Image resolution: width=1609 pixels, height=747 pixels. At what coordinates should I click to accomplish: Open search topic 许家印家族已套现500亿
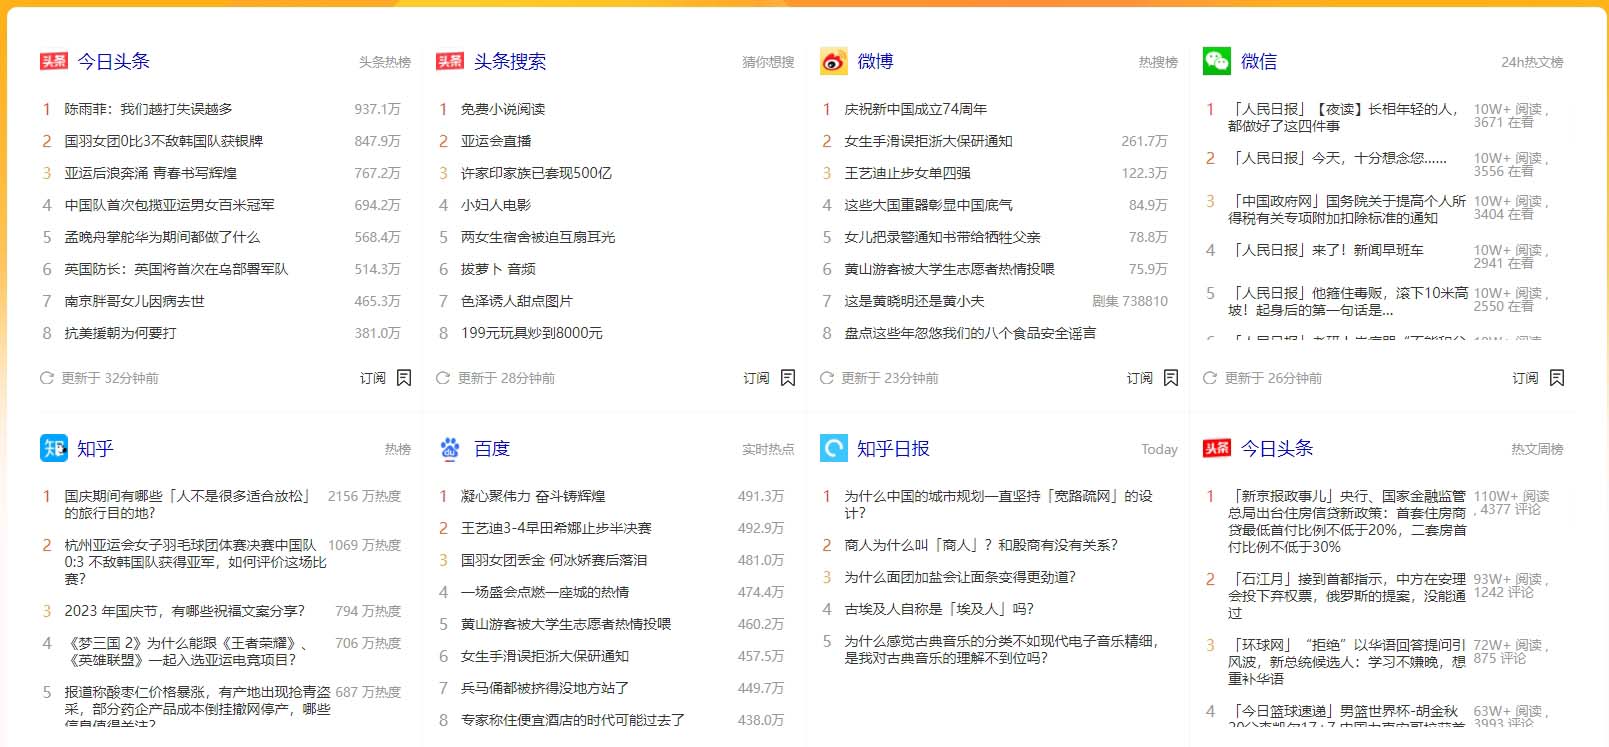pos(536,173)
